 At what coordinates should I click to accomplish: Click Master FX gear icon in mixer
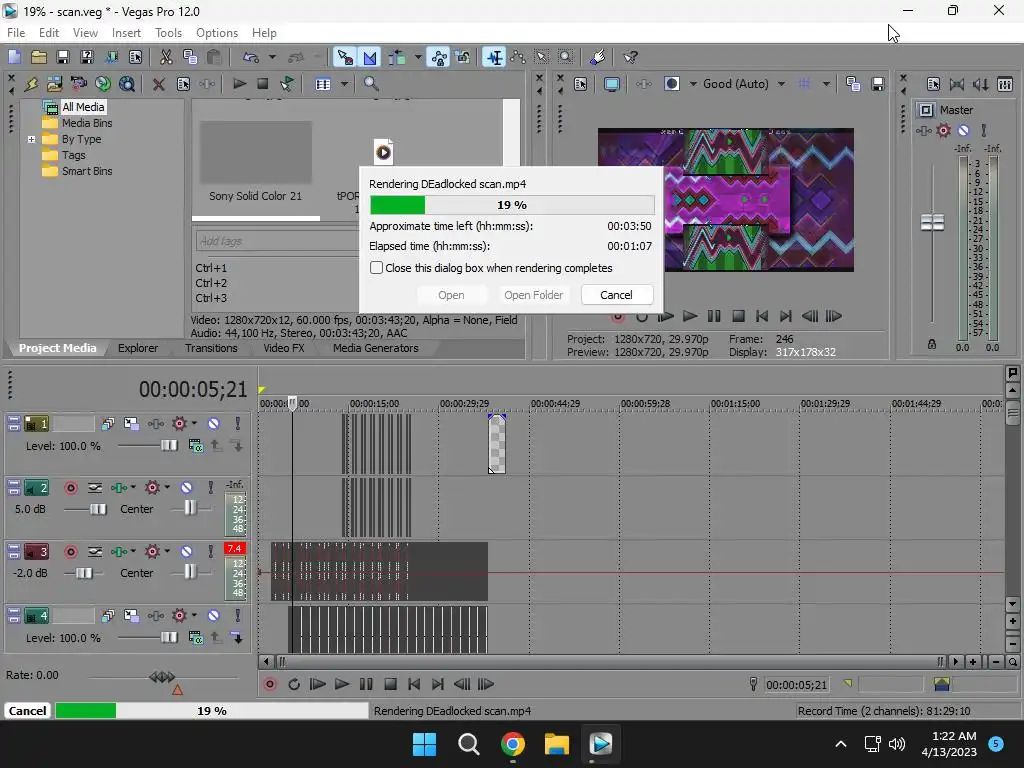click(x=944, y=131)
